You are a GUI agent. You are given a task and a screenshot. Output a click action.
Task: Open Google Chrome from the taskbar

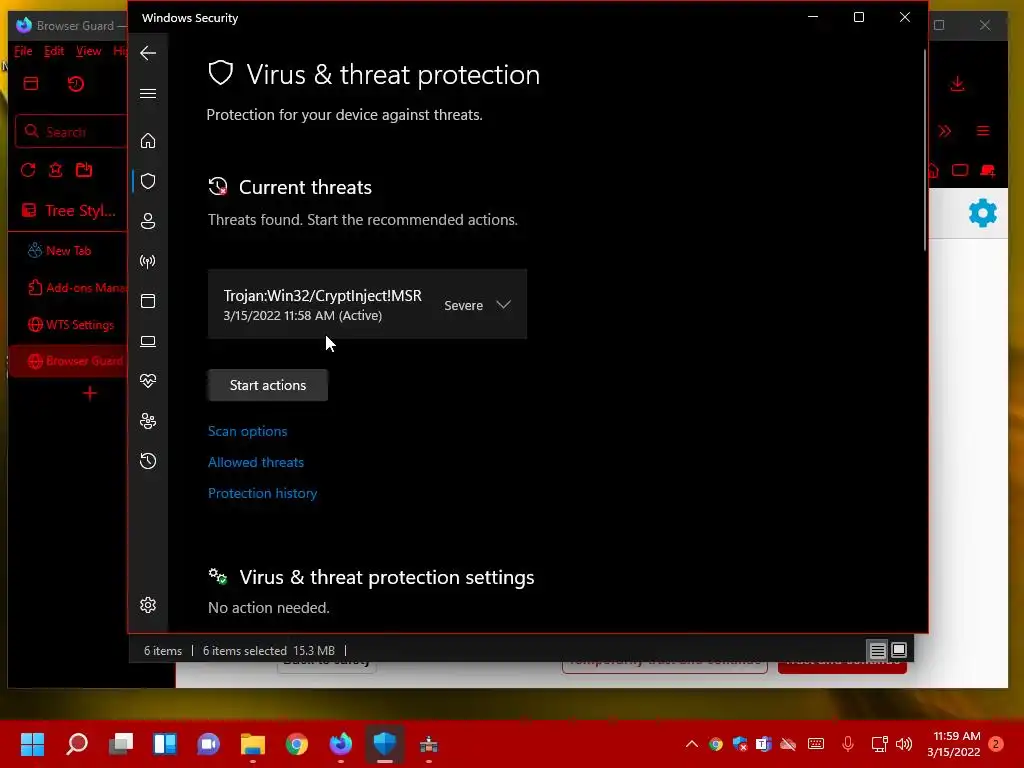[x=296, y=744]
